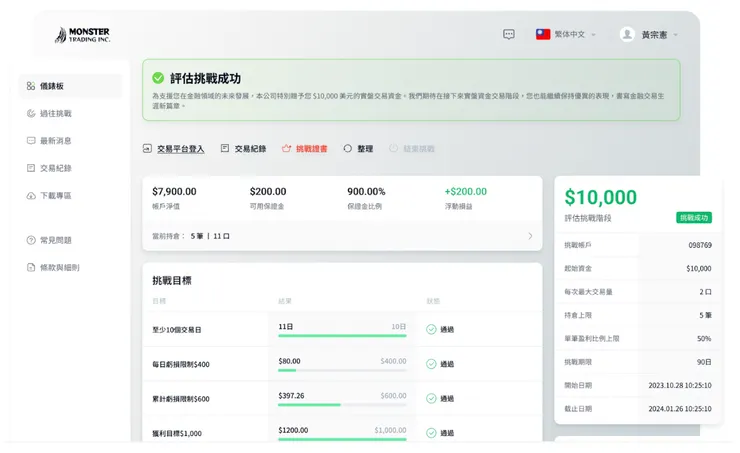Click the greyed 結束挑戰 button
The height and width of the screenshot is (453, 740).
[x=412, y=149]
